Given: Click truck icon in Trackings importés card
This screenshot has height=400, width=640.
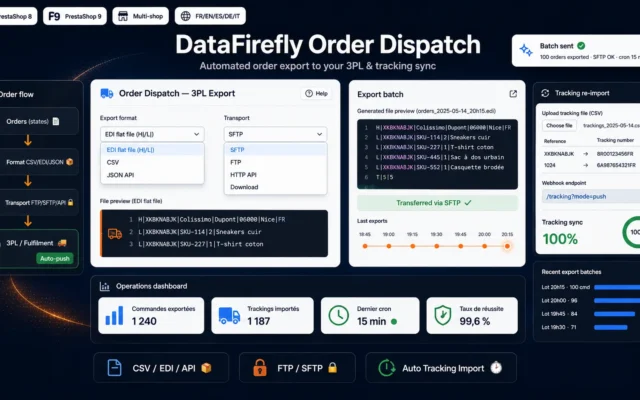Looking at the screenshot, I should [229, 316].
